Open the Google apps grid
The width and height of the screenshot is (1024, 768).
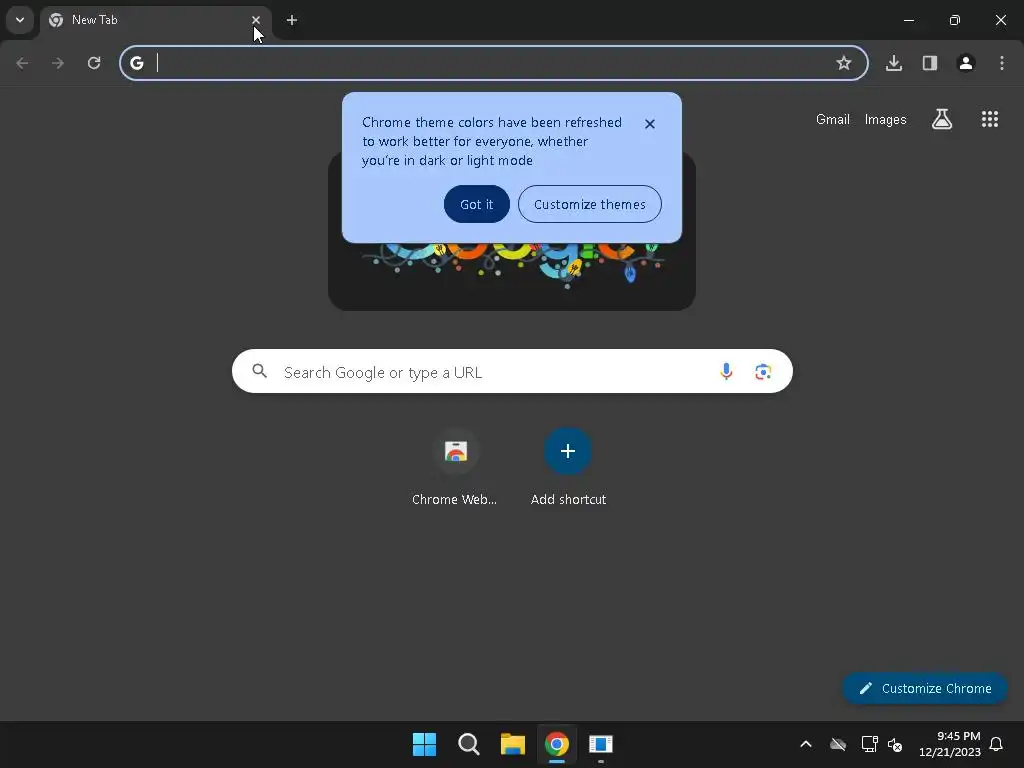click(990, 119)
